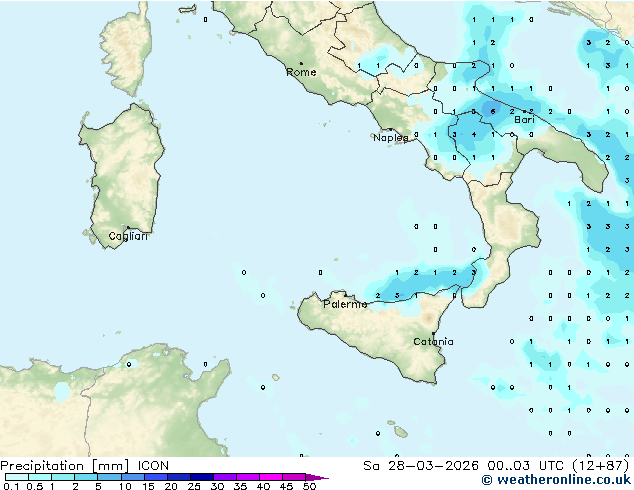Screen dimensions: 634x490
Task: Pick the 15–20 mm legend color box
Action: [155, 477]
